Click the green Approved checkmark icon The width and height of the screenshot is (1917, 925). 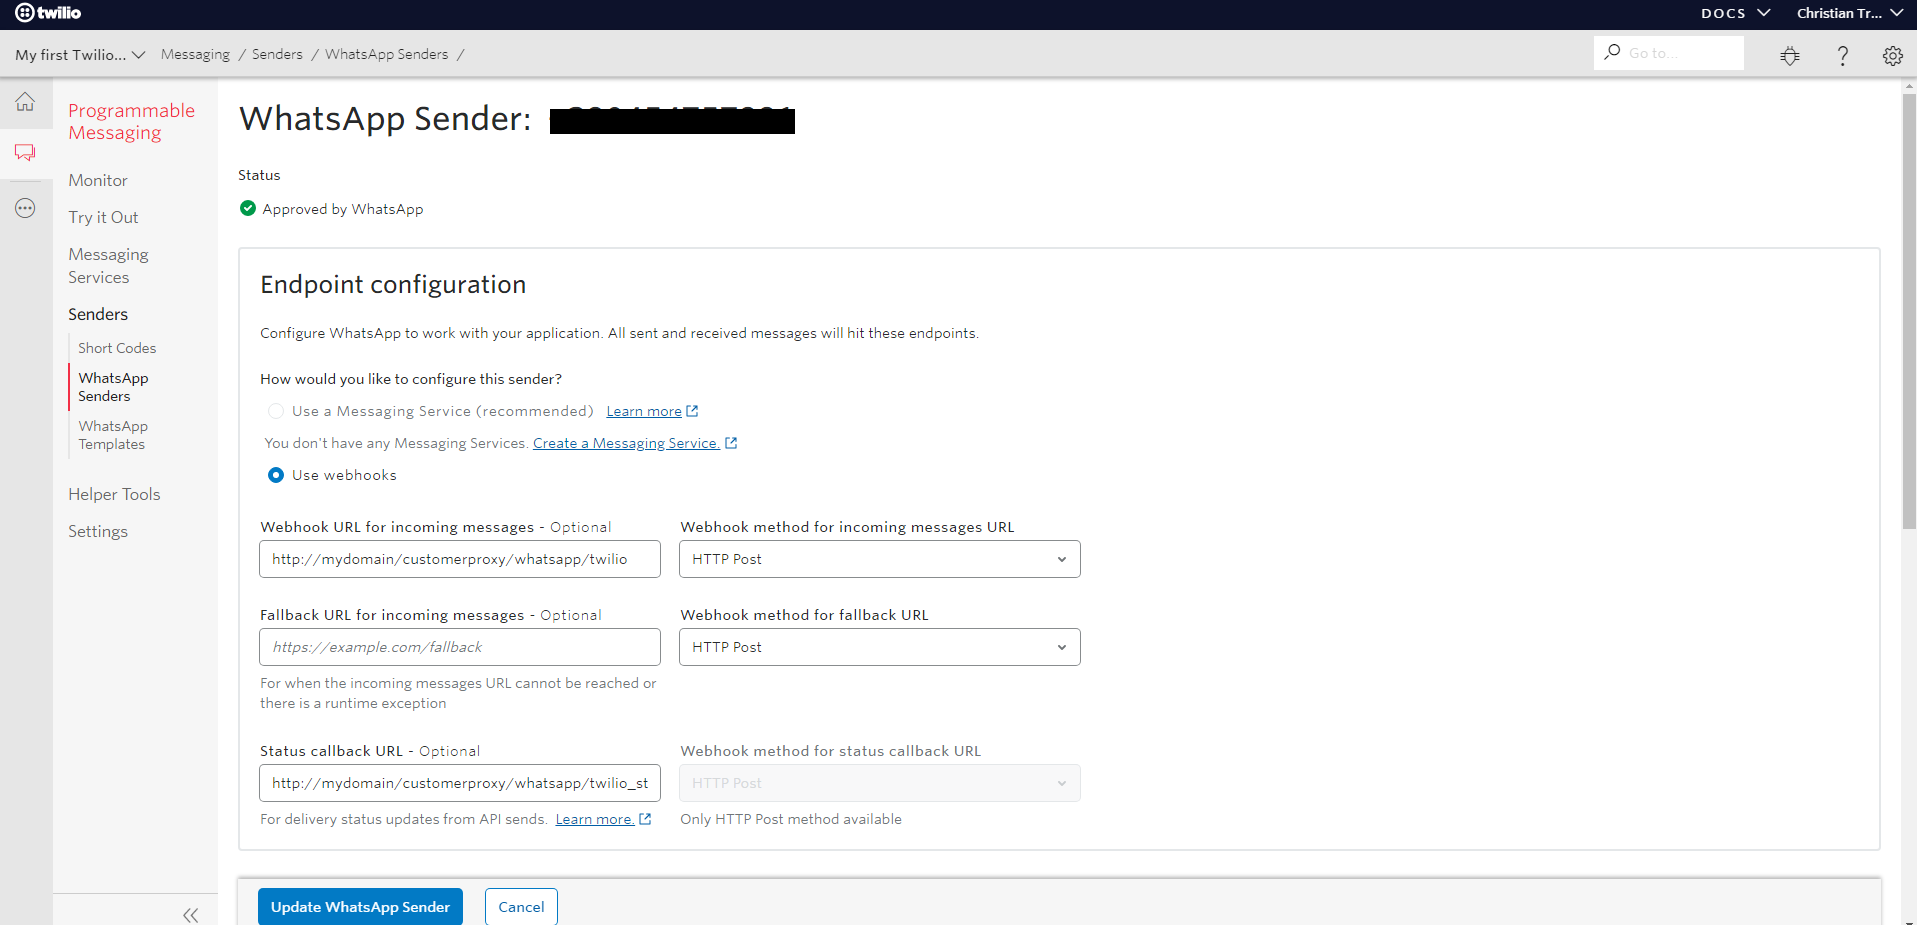point(248,208)
